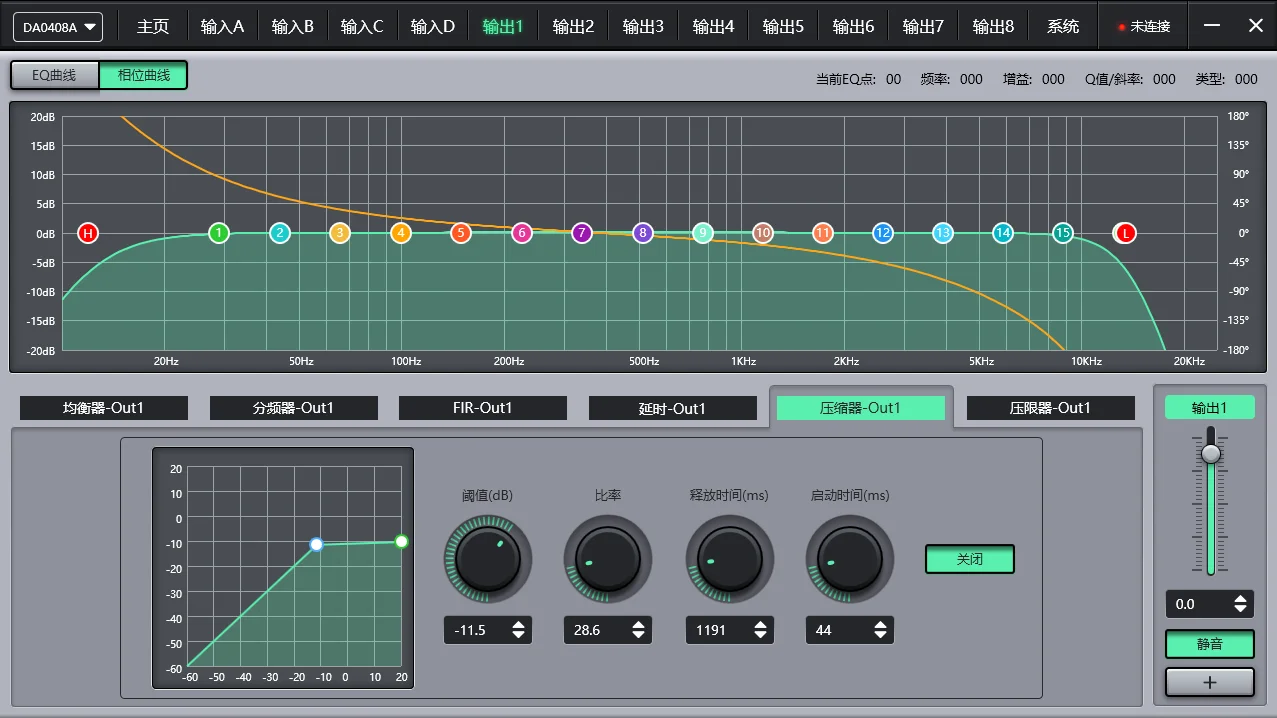Image resolution: width=1277 pixels, height=718 pixels.
Task: Toggle 静音 mute for Output 1
Action: click(x=1209, y=644)
